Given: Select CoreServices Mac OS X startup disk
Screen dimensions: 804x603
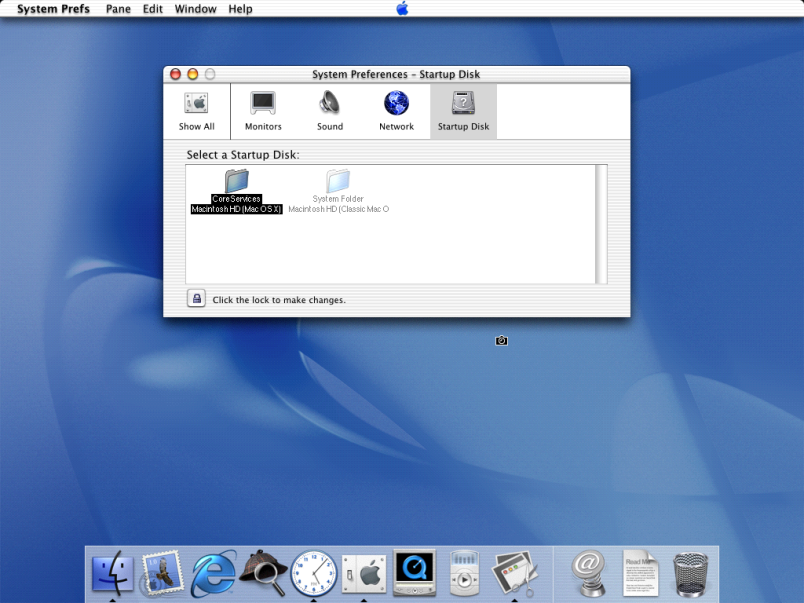Looking at the screenshot, I should click(237, 190).
